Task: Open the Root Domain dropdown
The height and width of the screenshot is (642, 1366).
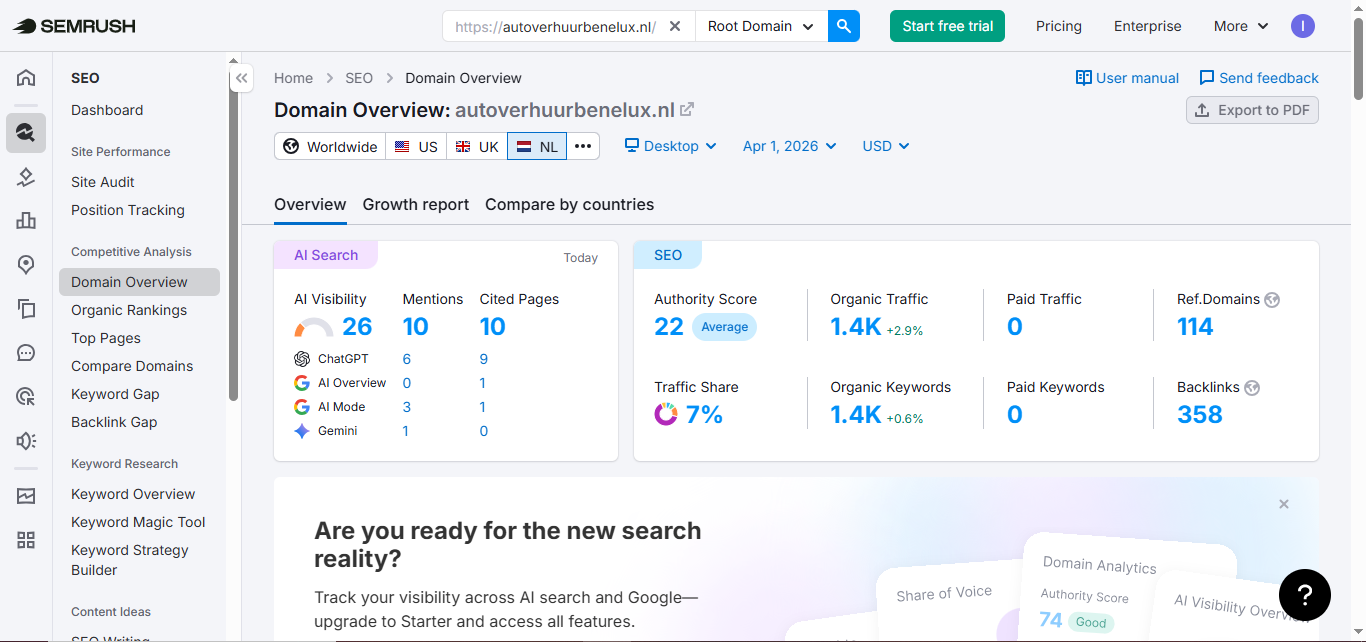Action: point(761,26)
